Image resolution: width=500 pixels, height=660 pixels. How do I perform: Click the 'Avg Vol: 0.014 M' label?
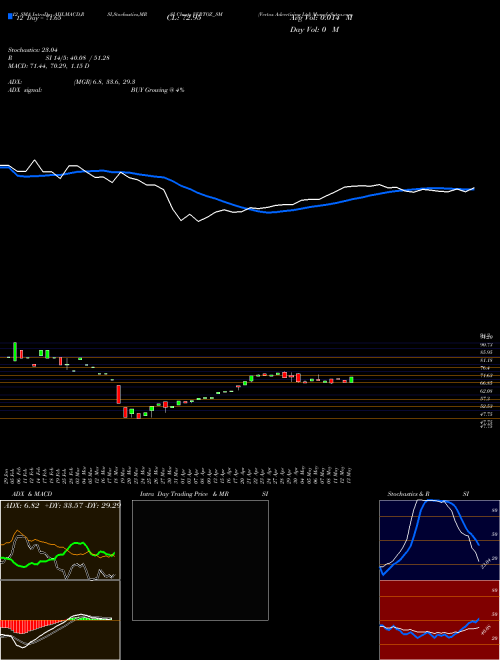click(321, 18)
